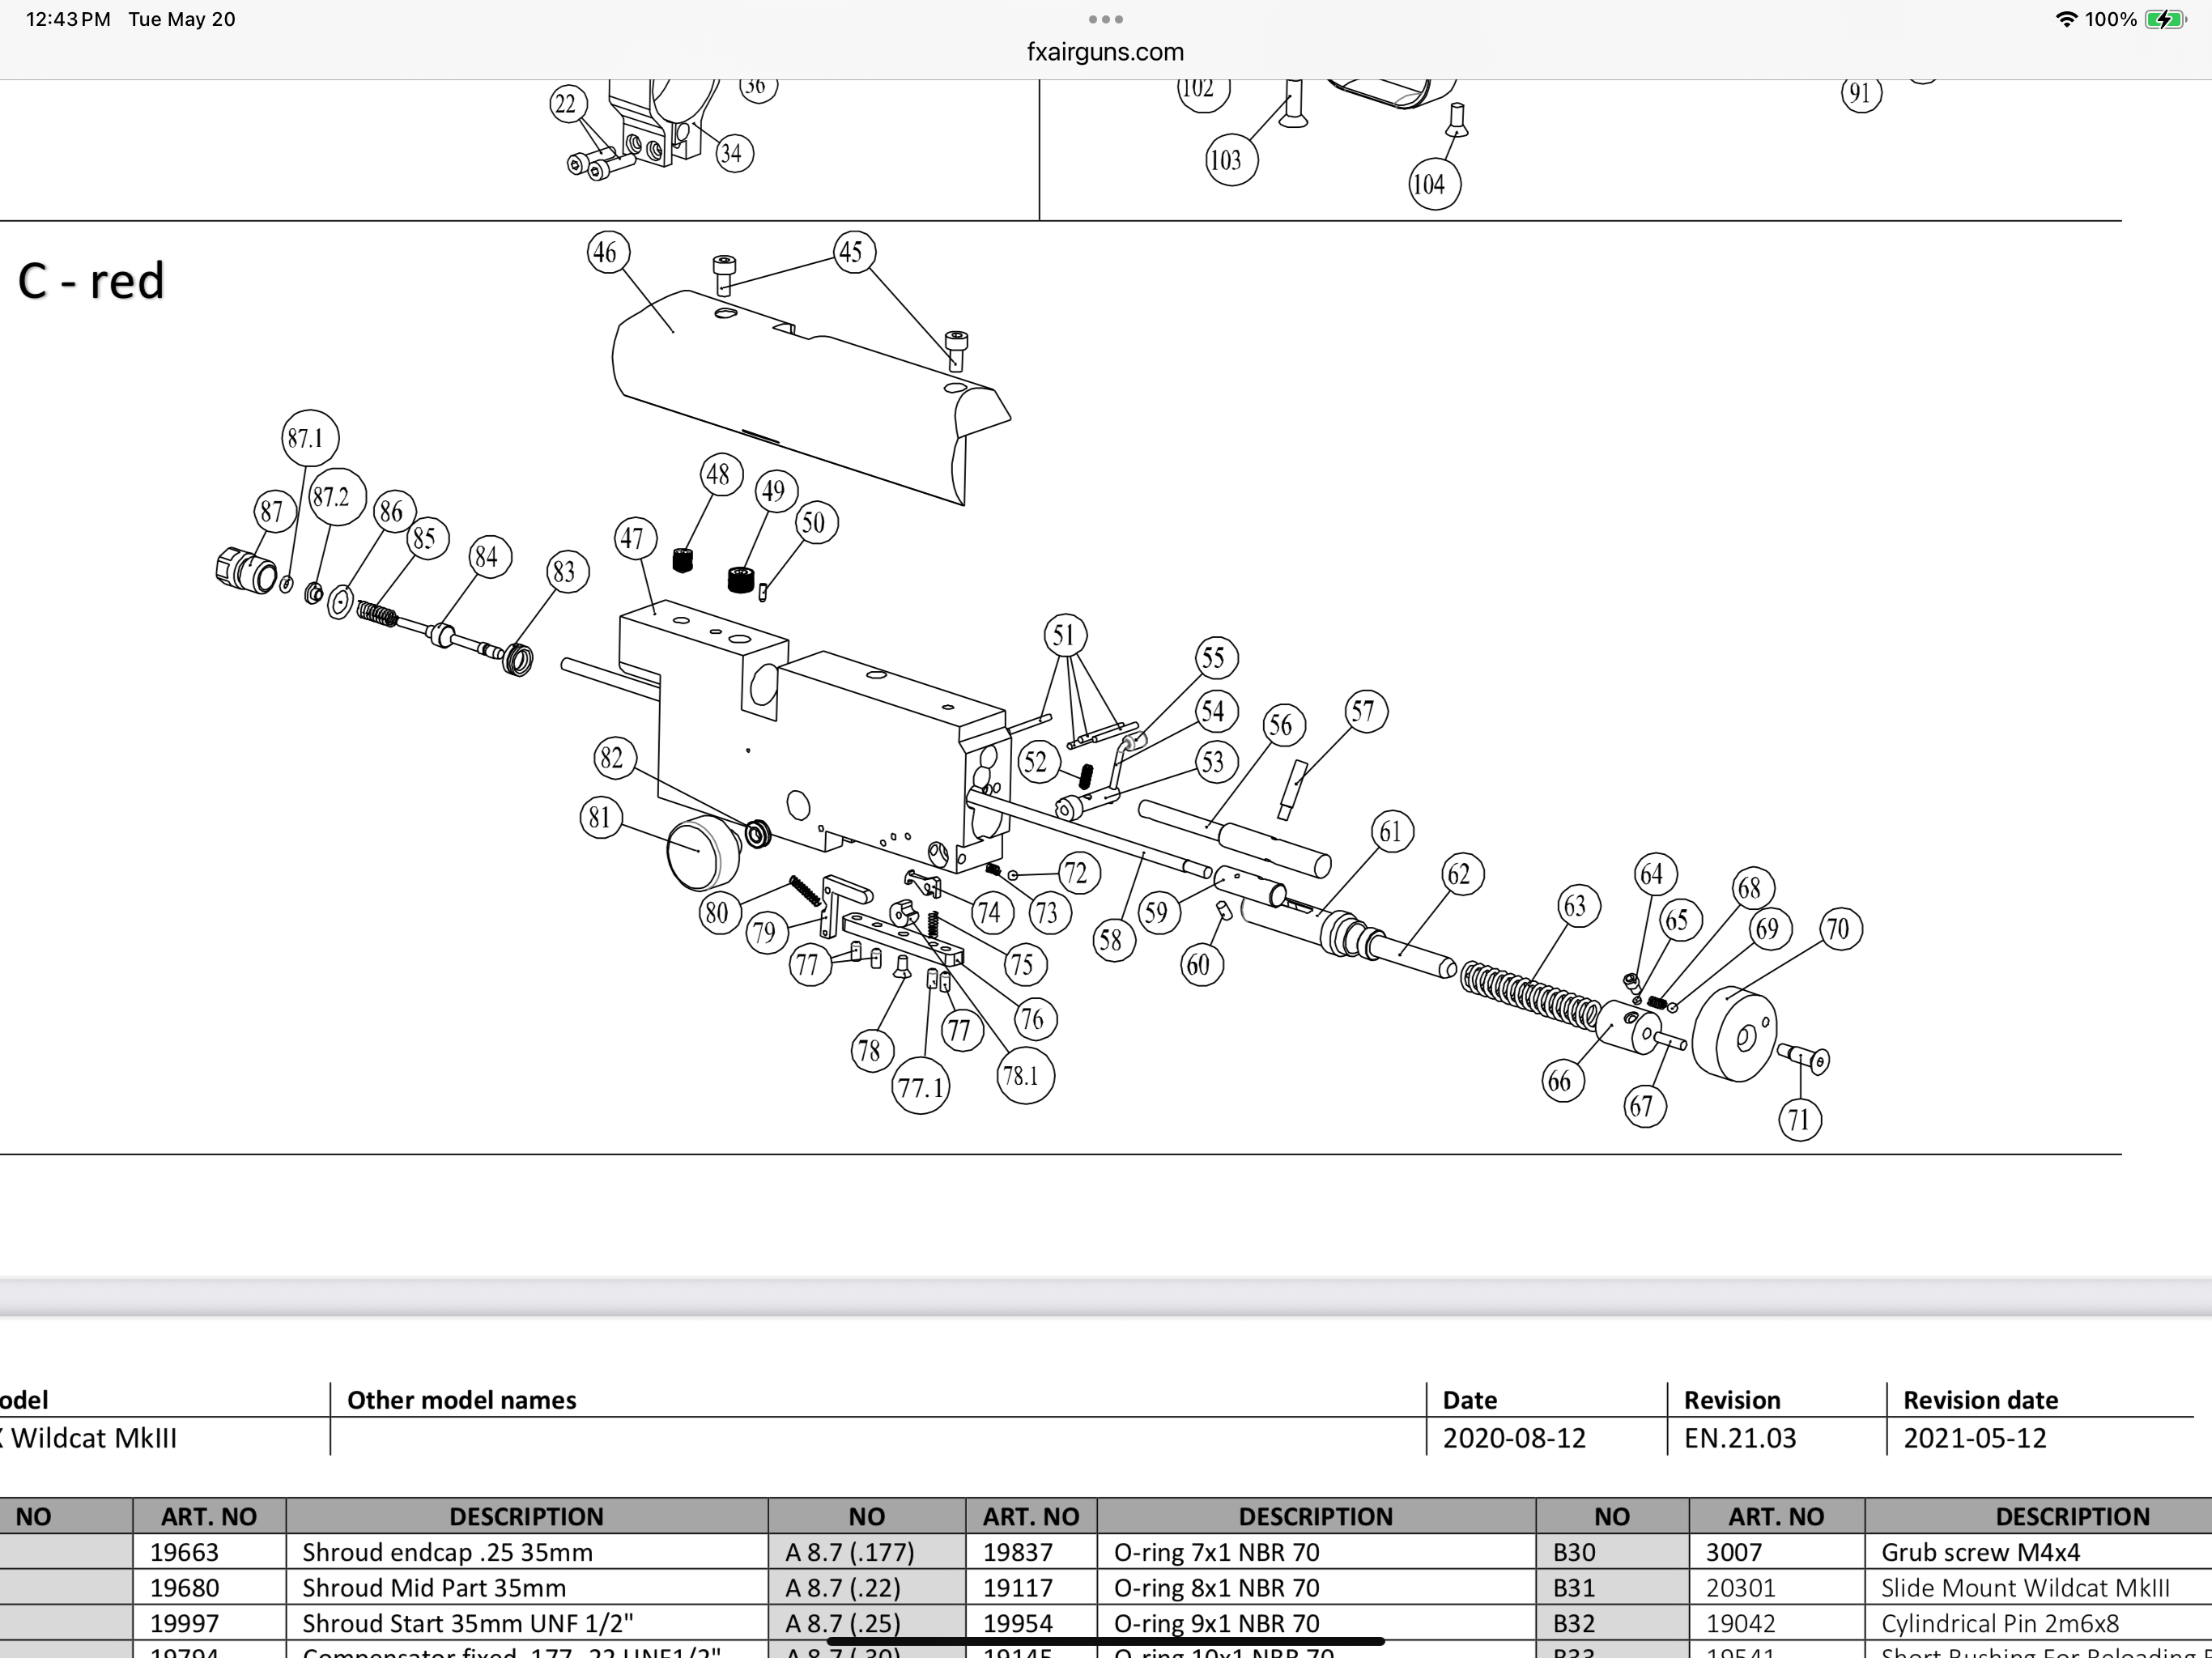Select part callout 46 on diagram
2212x1658 pixels.
coord(608,252)
